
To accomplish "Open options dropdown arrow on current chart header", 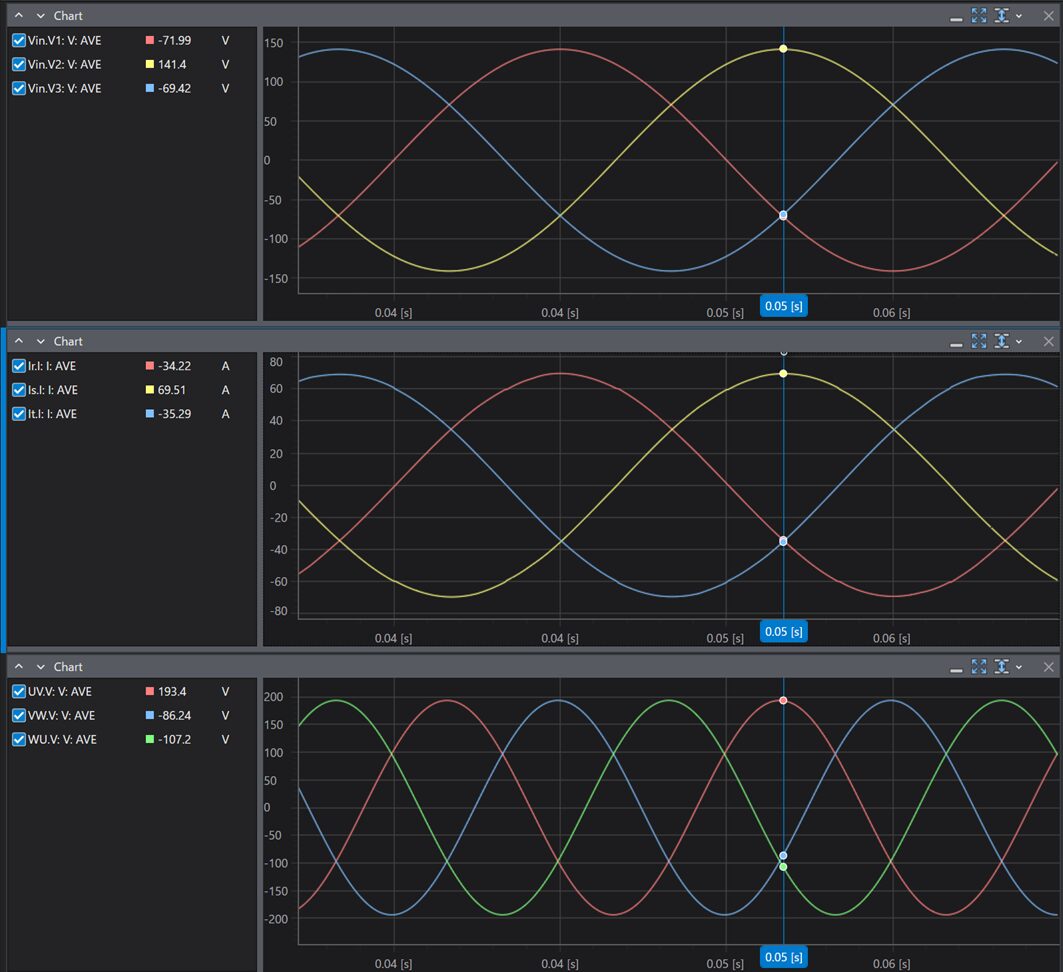I will click(x=1019, y=342).
